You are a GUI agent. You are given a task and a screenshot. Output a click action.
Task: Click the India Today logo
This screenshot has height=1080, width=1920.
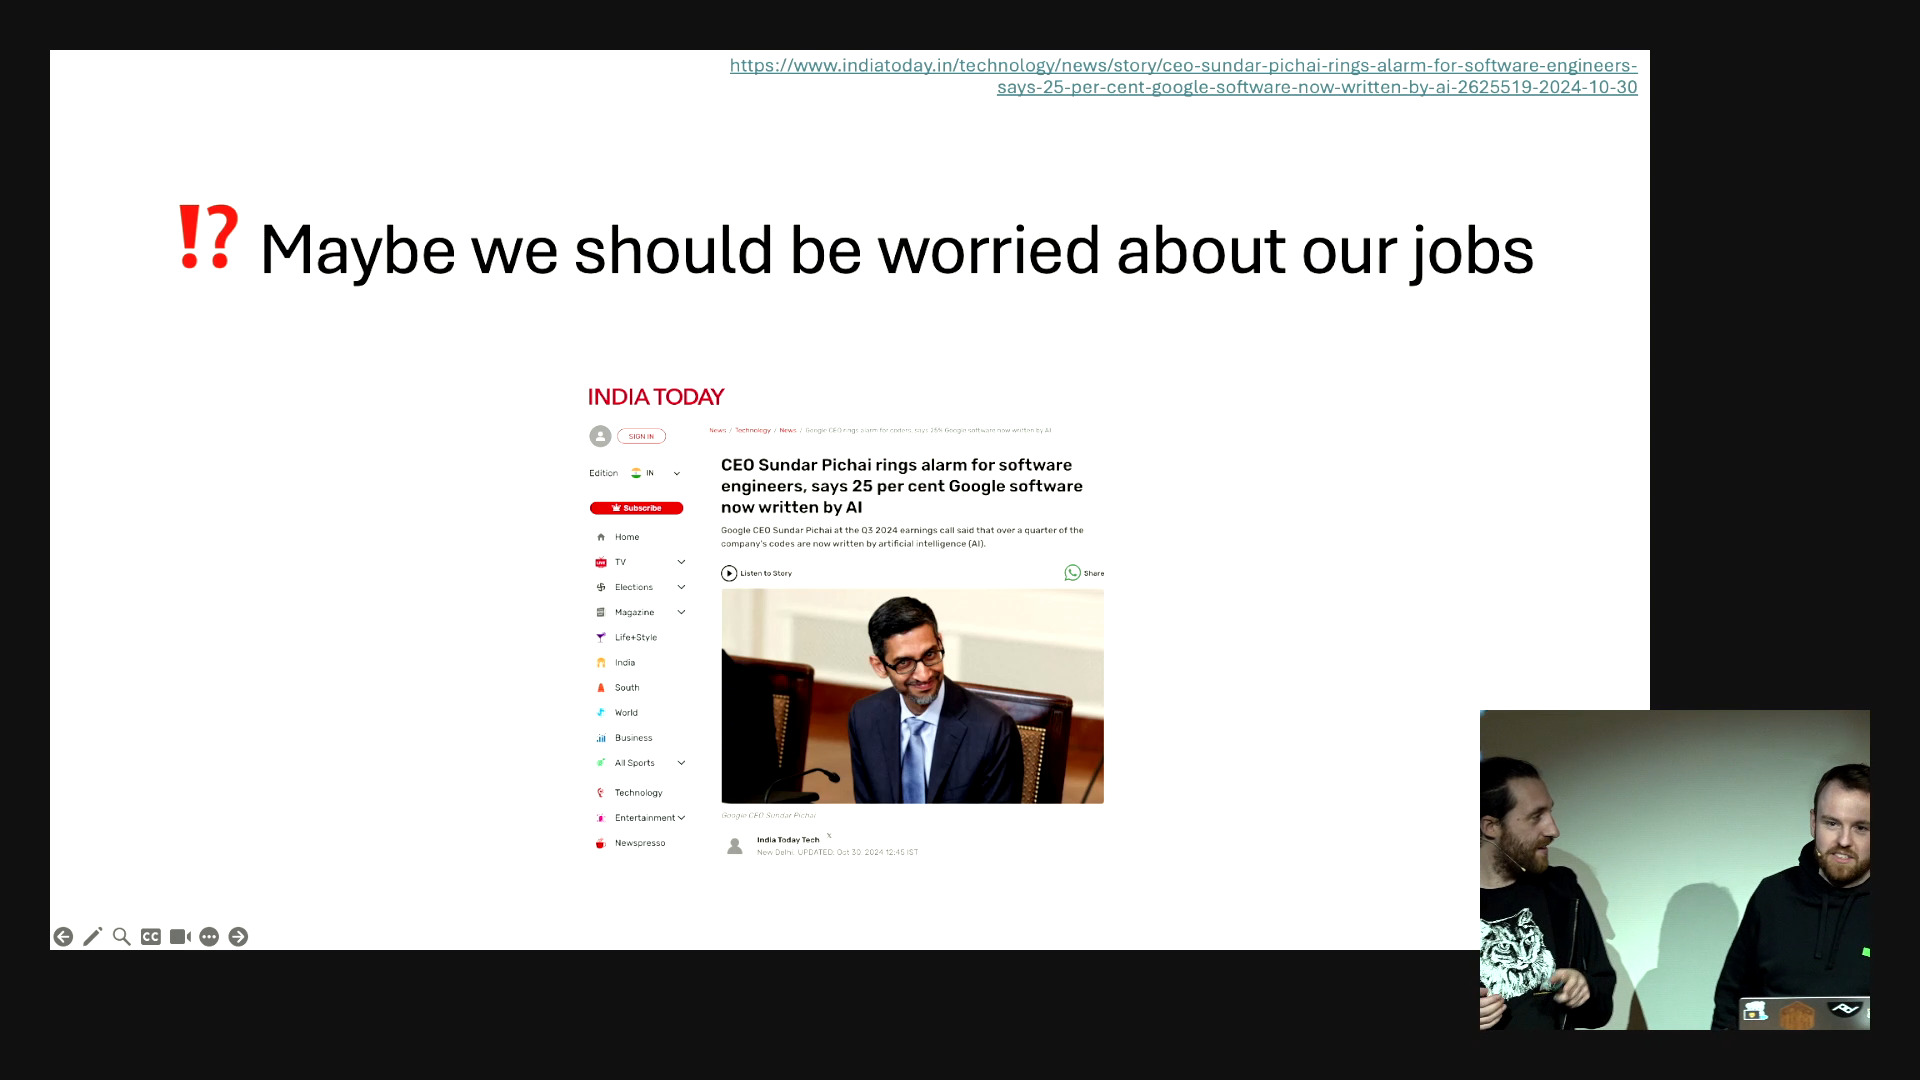pos(656,397)
